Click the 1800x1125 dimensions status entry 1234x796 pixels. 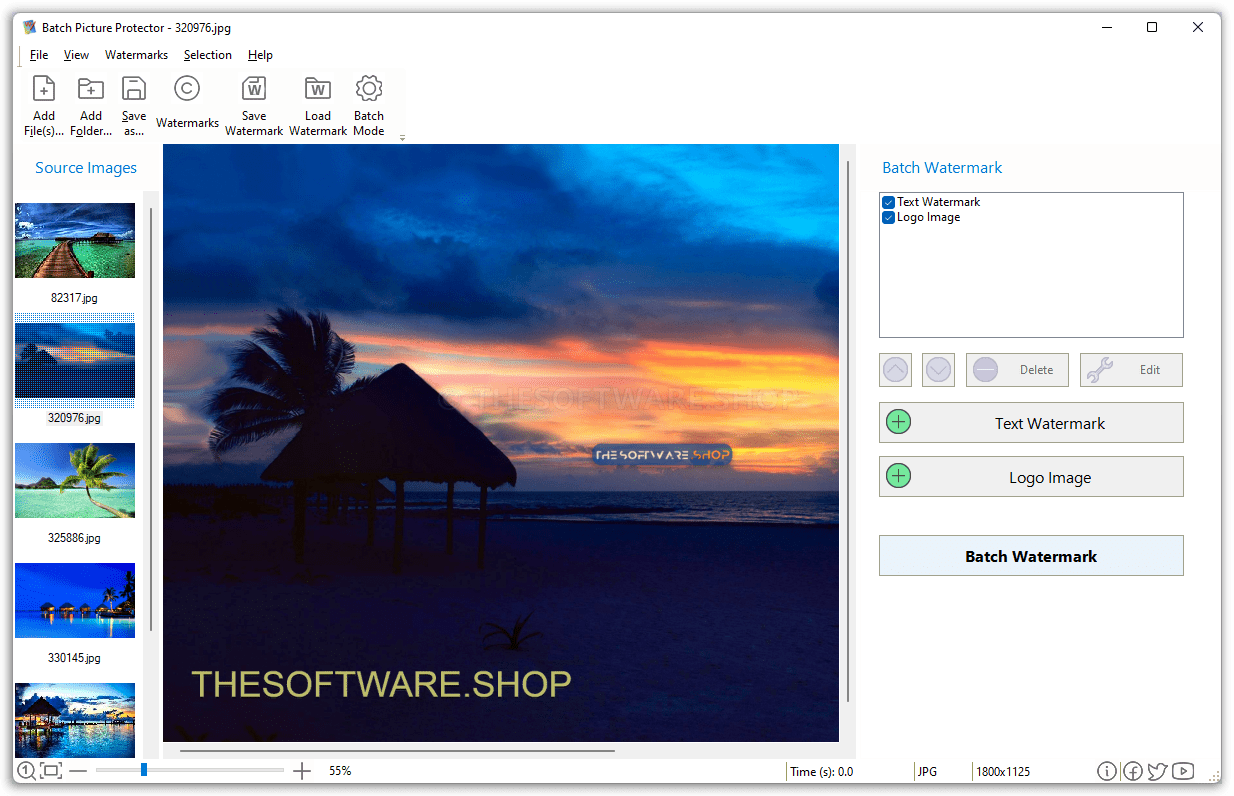[x=1004, y=772]
